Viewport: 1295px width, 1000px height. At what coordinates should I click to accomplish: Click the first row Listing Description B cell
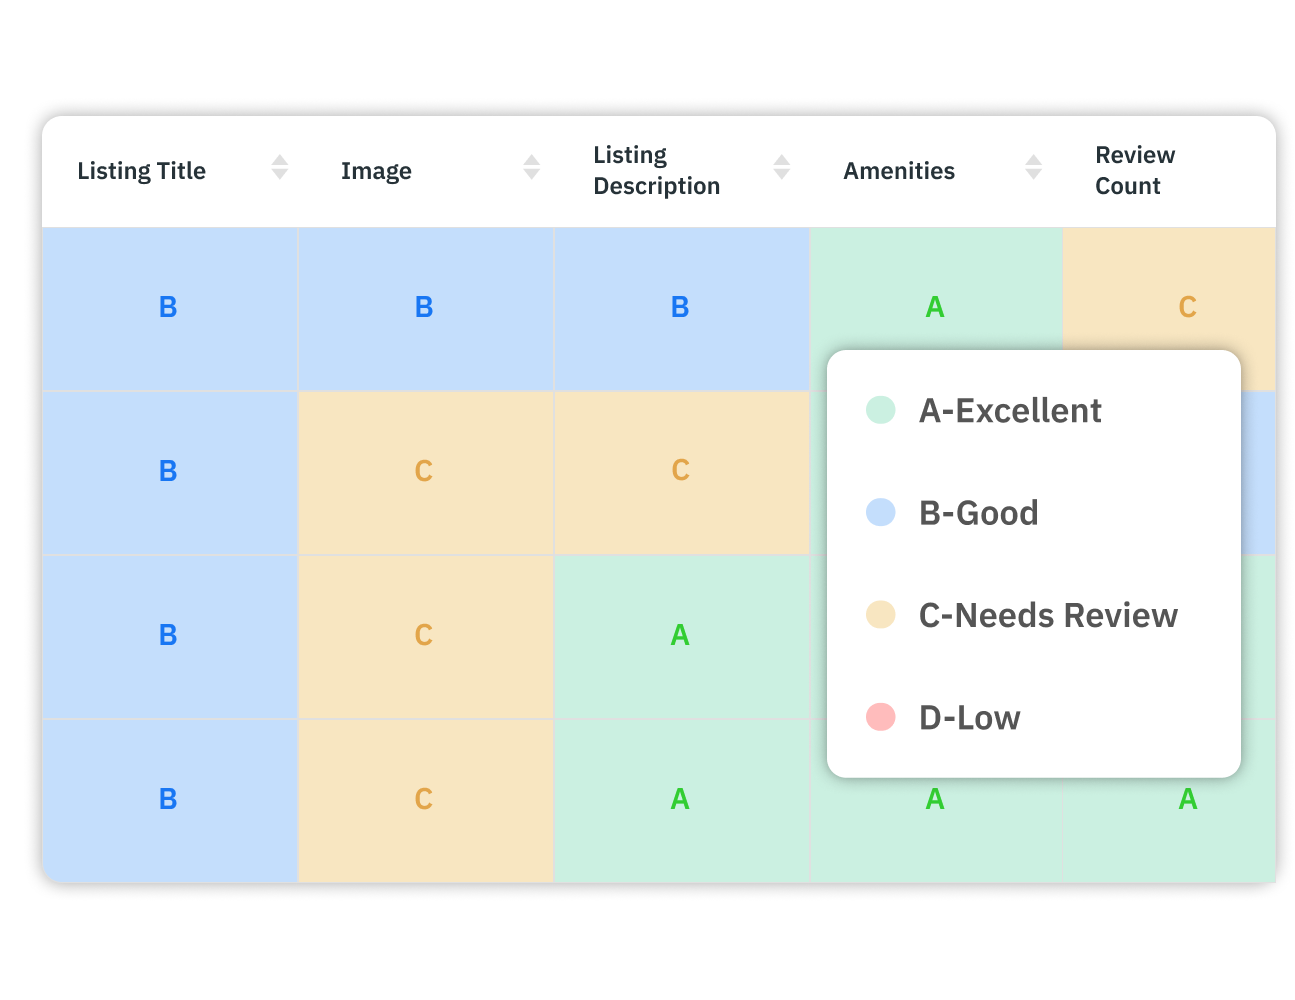click(x=682, y=309)
